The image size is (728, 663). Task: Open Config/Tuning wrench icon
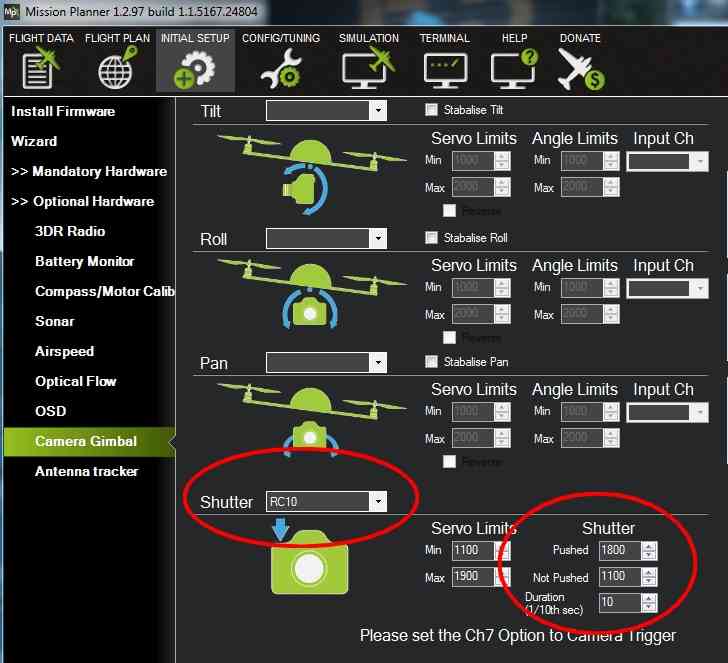(x=281, y=68)
